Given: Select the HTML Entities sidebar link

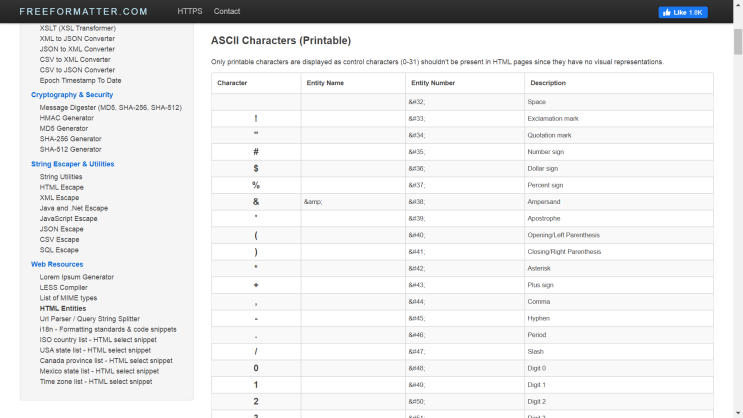Looking at the screenshot, I should (x=63, y=308).
